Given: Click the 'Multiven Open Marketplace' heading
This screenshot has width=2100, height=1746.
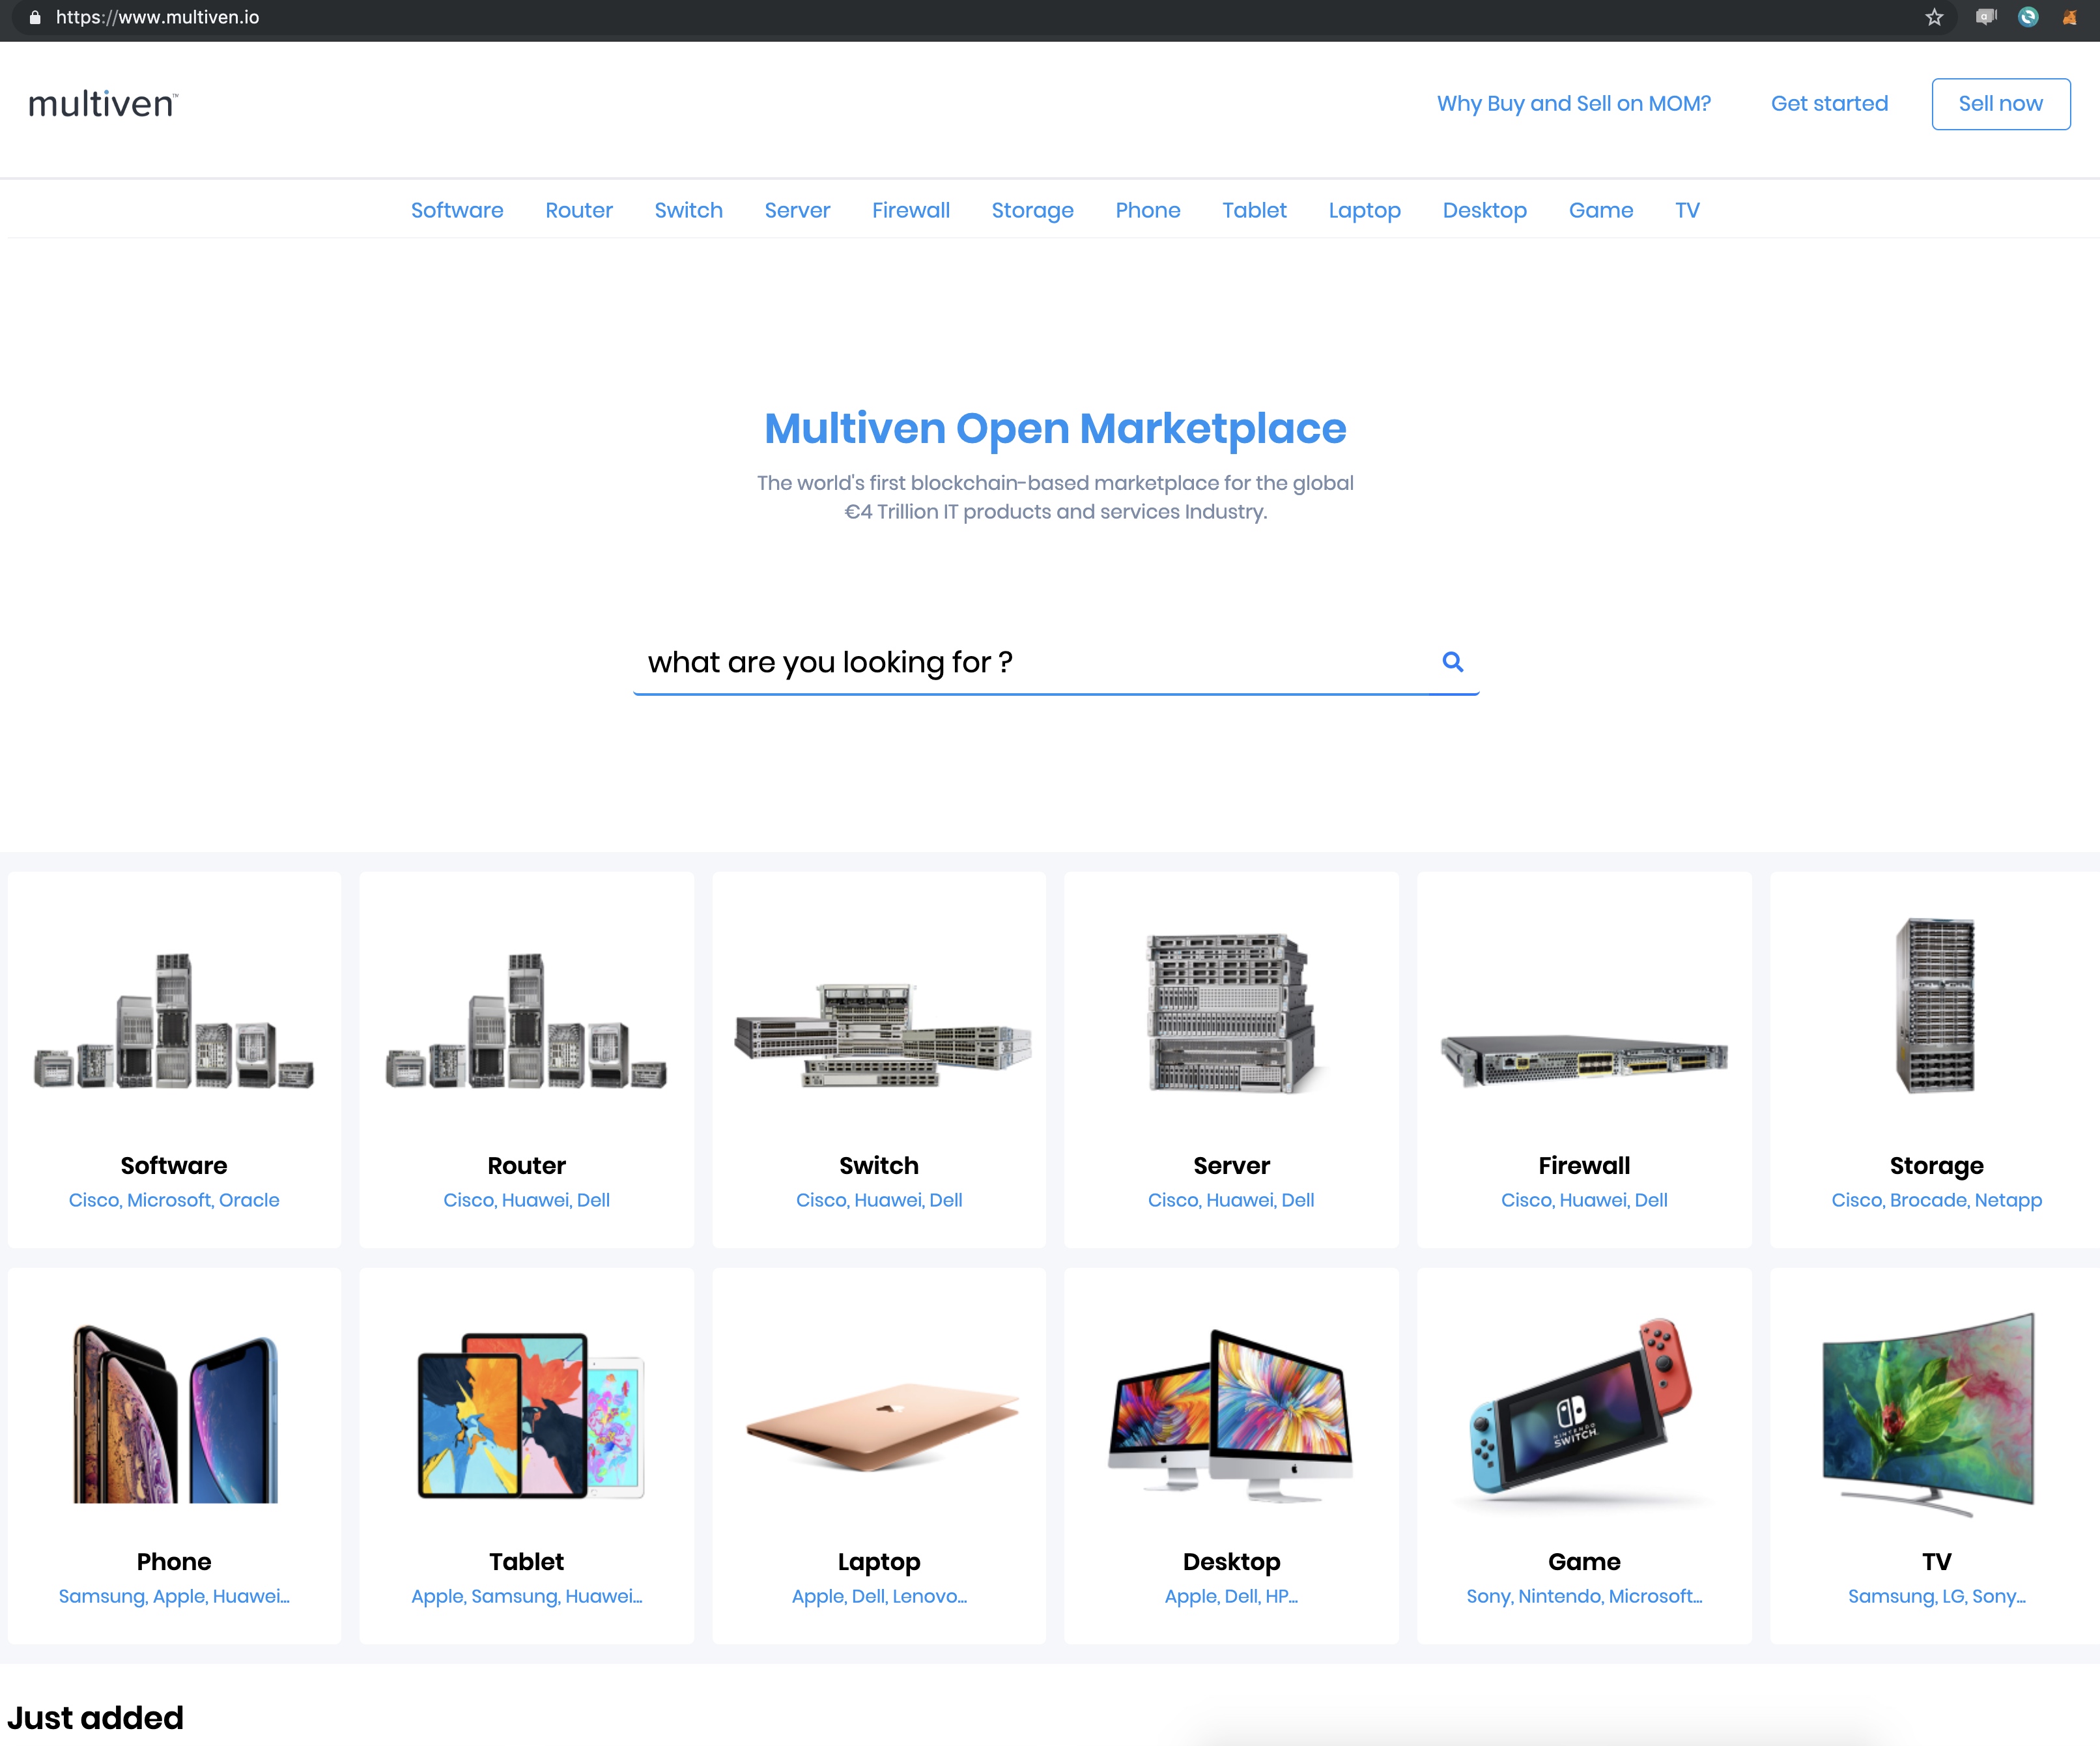Looking at the screenshot, I should [1055, 429].
